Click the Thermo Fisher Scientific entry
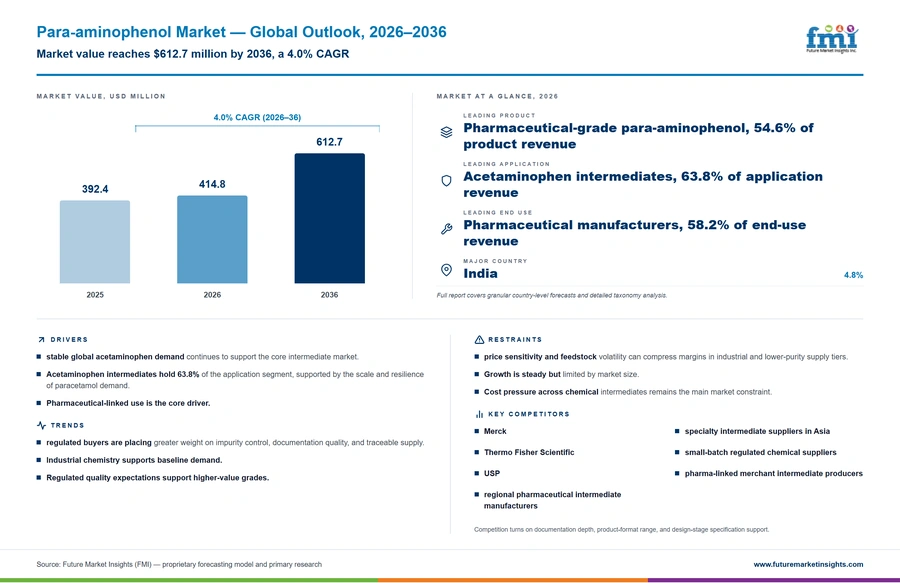Screen dimensions: 900x583 coord(529,452)
